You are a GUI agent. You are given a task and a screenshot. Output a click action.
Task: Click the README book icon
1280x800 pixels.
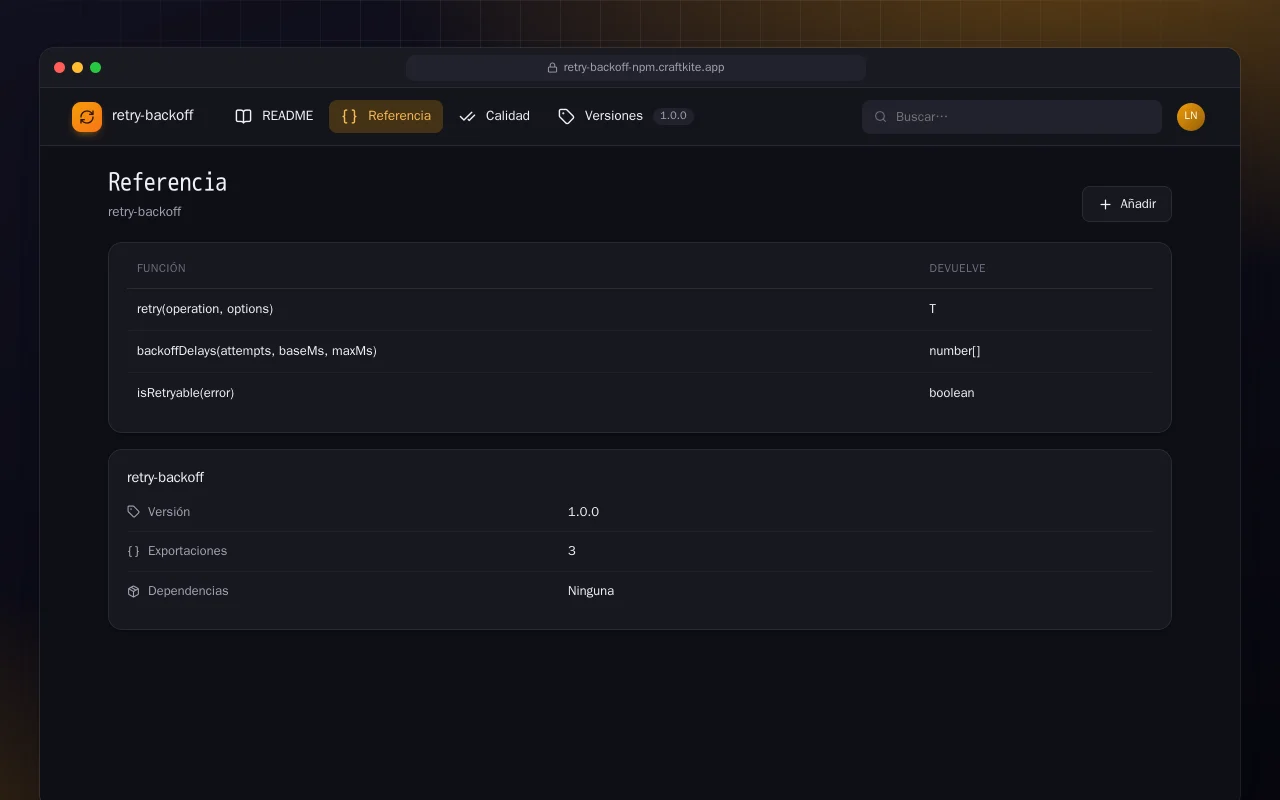(243, 116)
